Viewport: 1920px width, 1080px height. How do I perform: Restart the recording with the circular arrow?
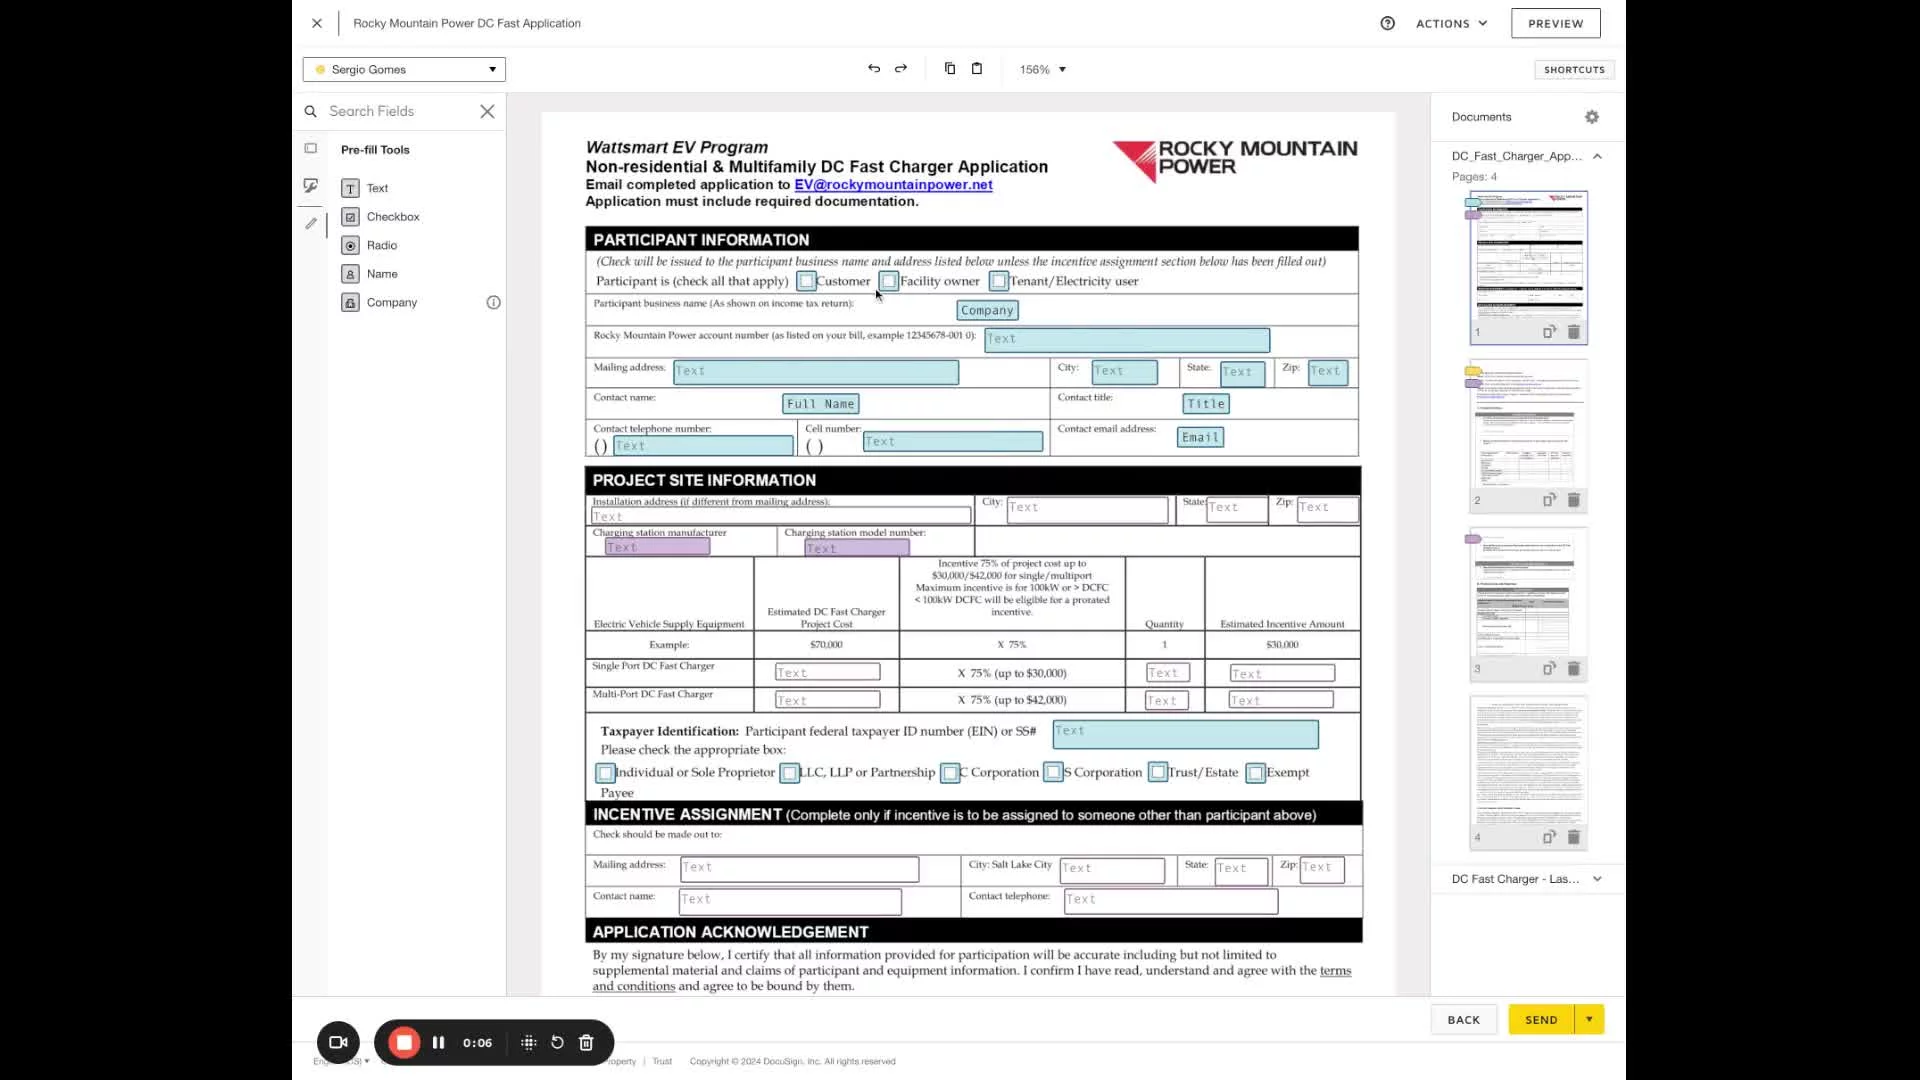pyautogui.click(x=557, y=1043)
